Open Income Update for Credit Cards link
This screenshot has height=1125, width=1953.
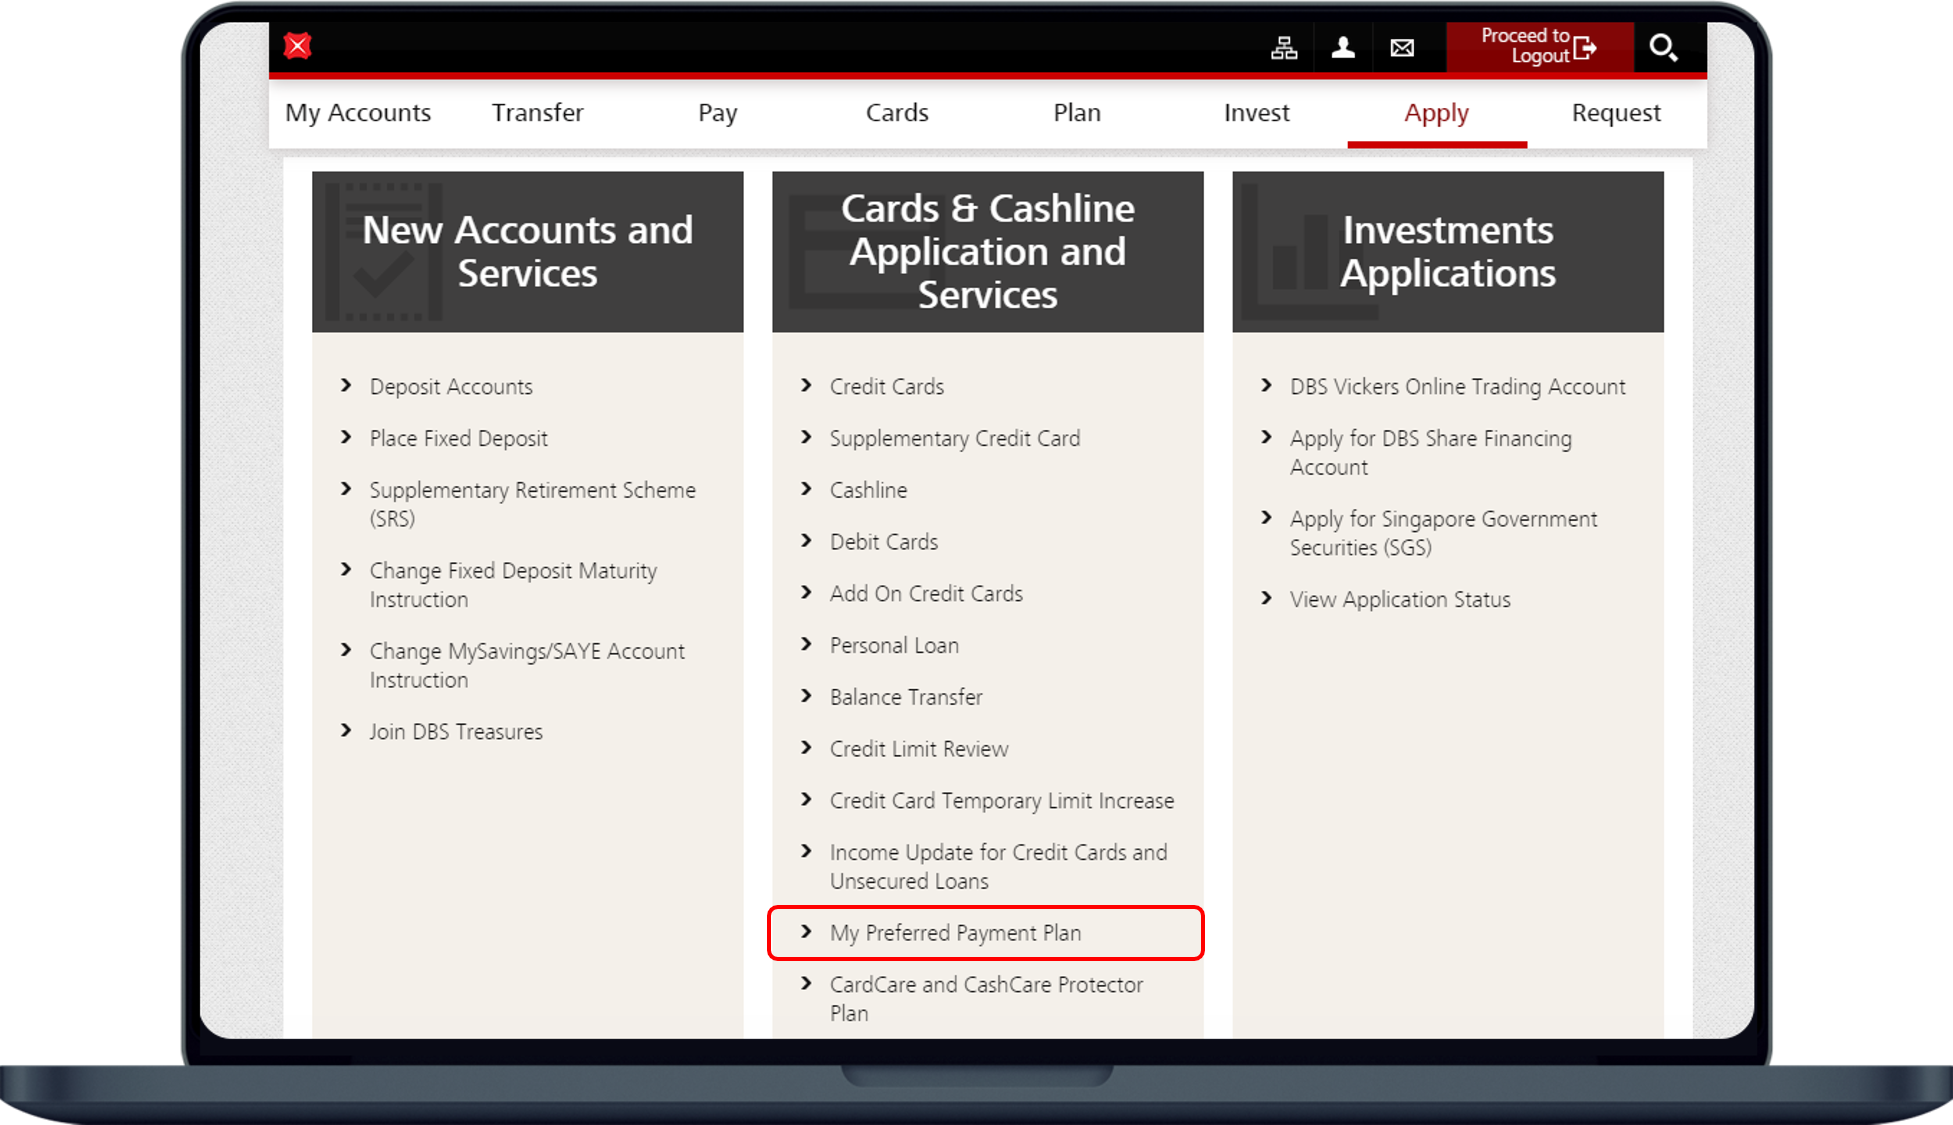coord(998,867)
